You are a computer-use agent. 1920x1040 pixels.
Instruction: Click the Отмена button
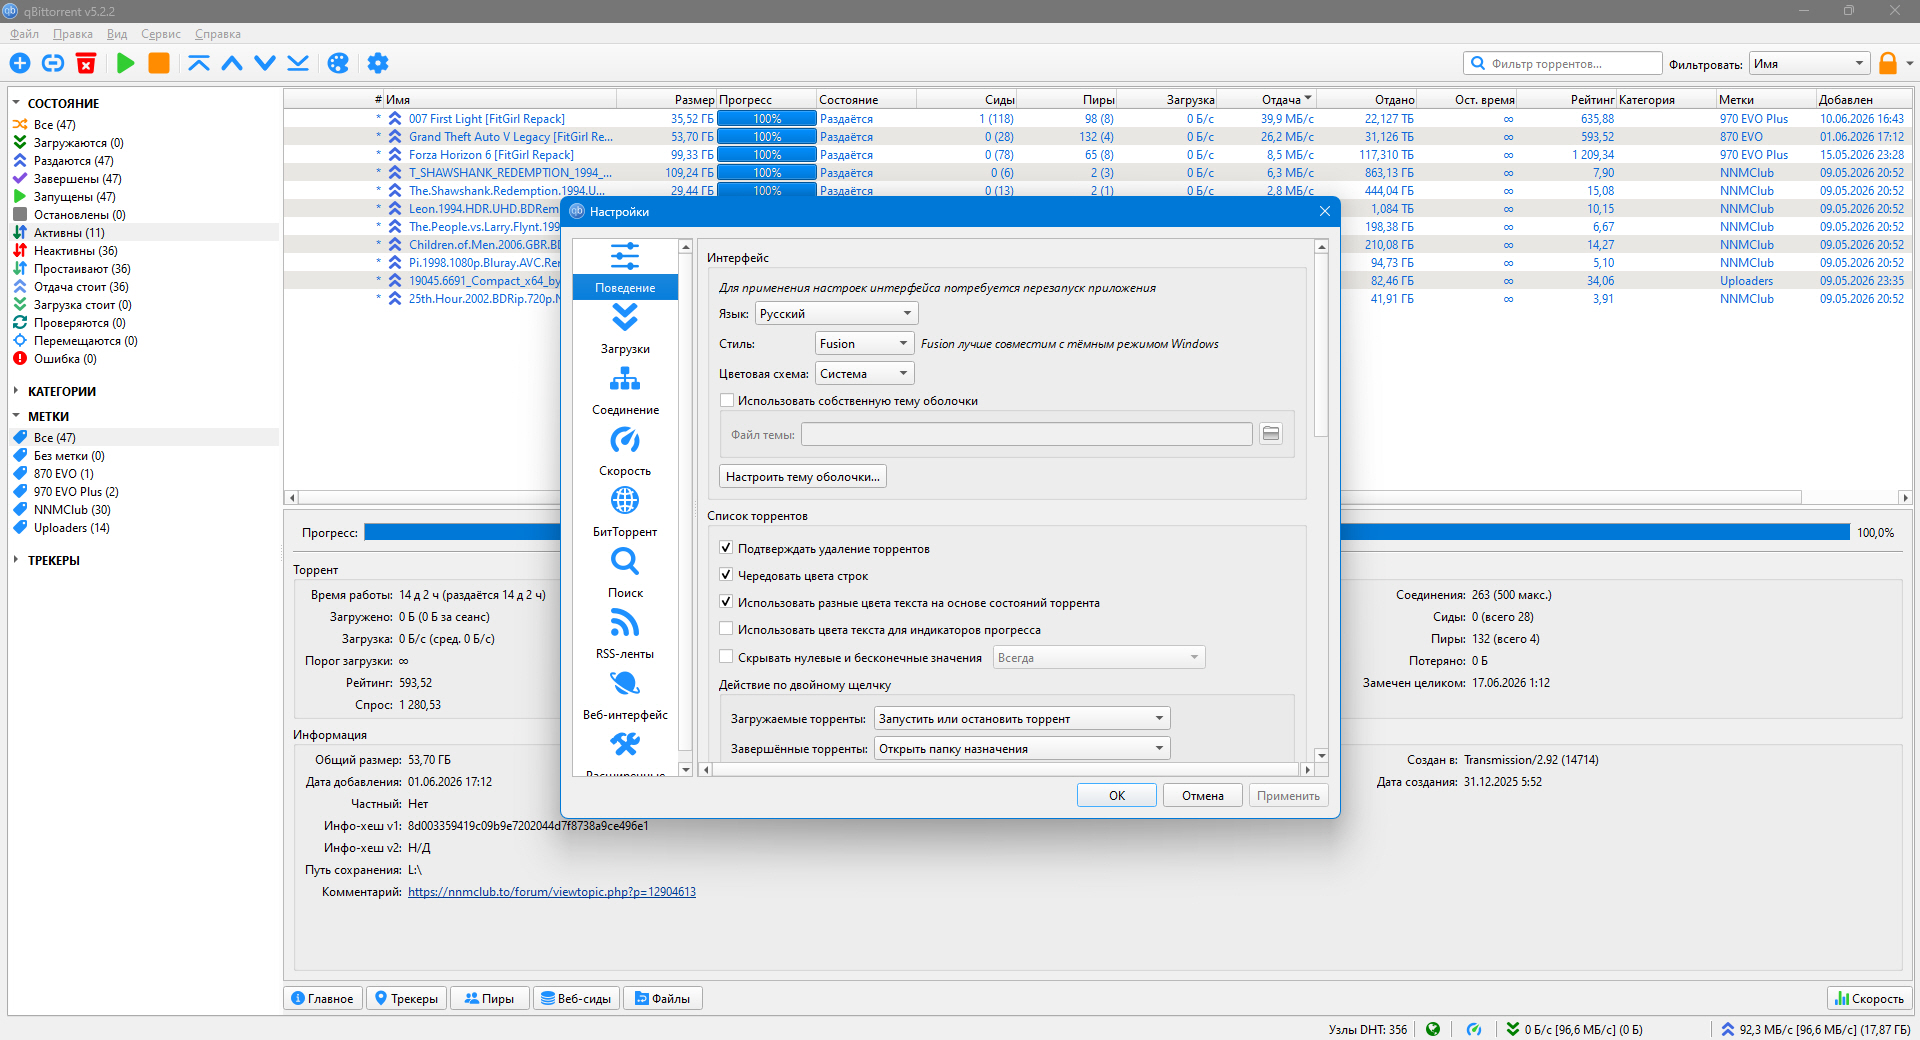click(x=1203, y=796)
